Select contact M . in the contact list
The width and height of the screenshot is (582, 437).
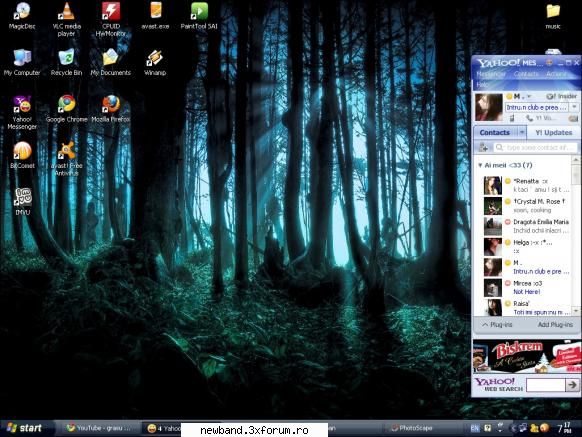coord(526,267)
